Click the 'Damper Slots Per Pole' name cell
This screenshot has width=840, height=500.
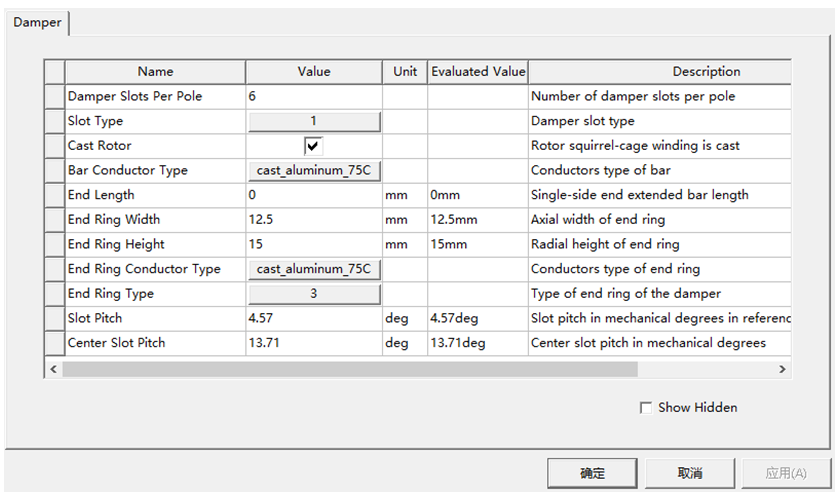(155, 96)
